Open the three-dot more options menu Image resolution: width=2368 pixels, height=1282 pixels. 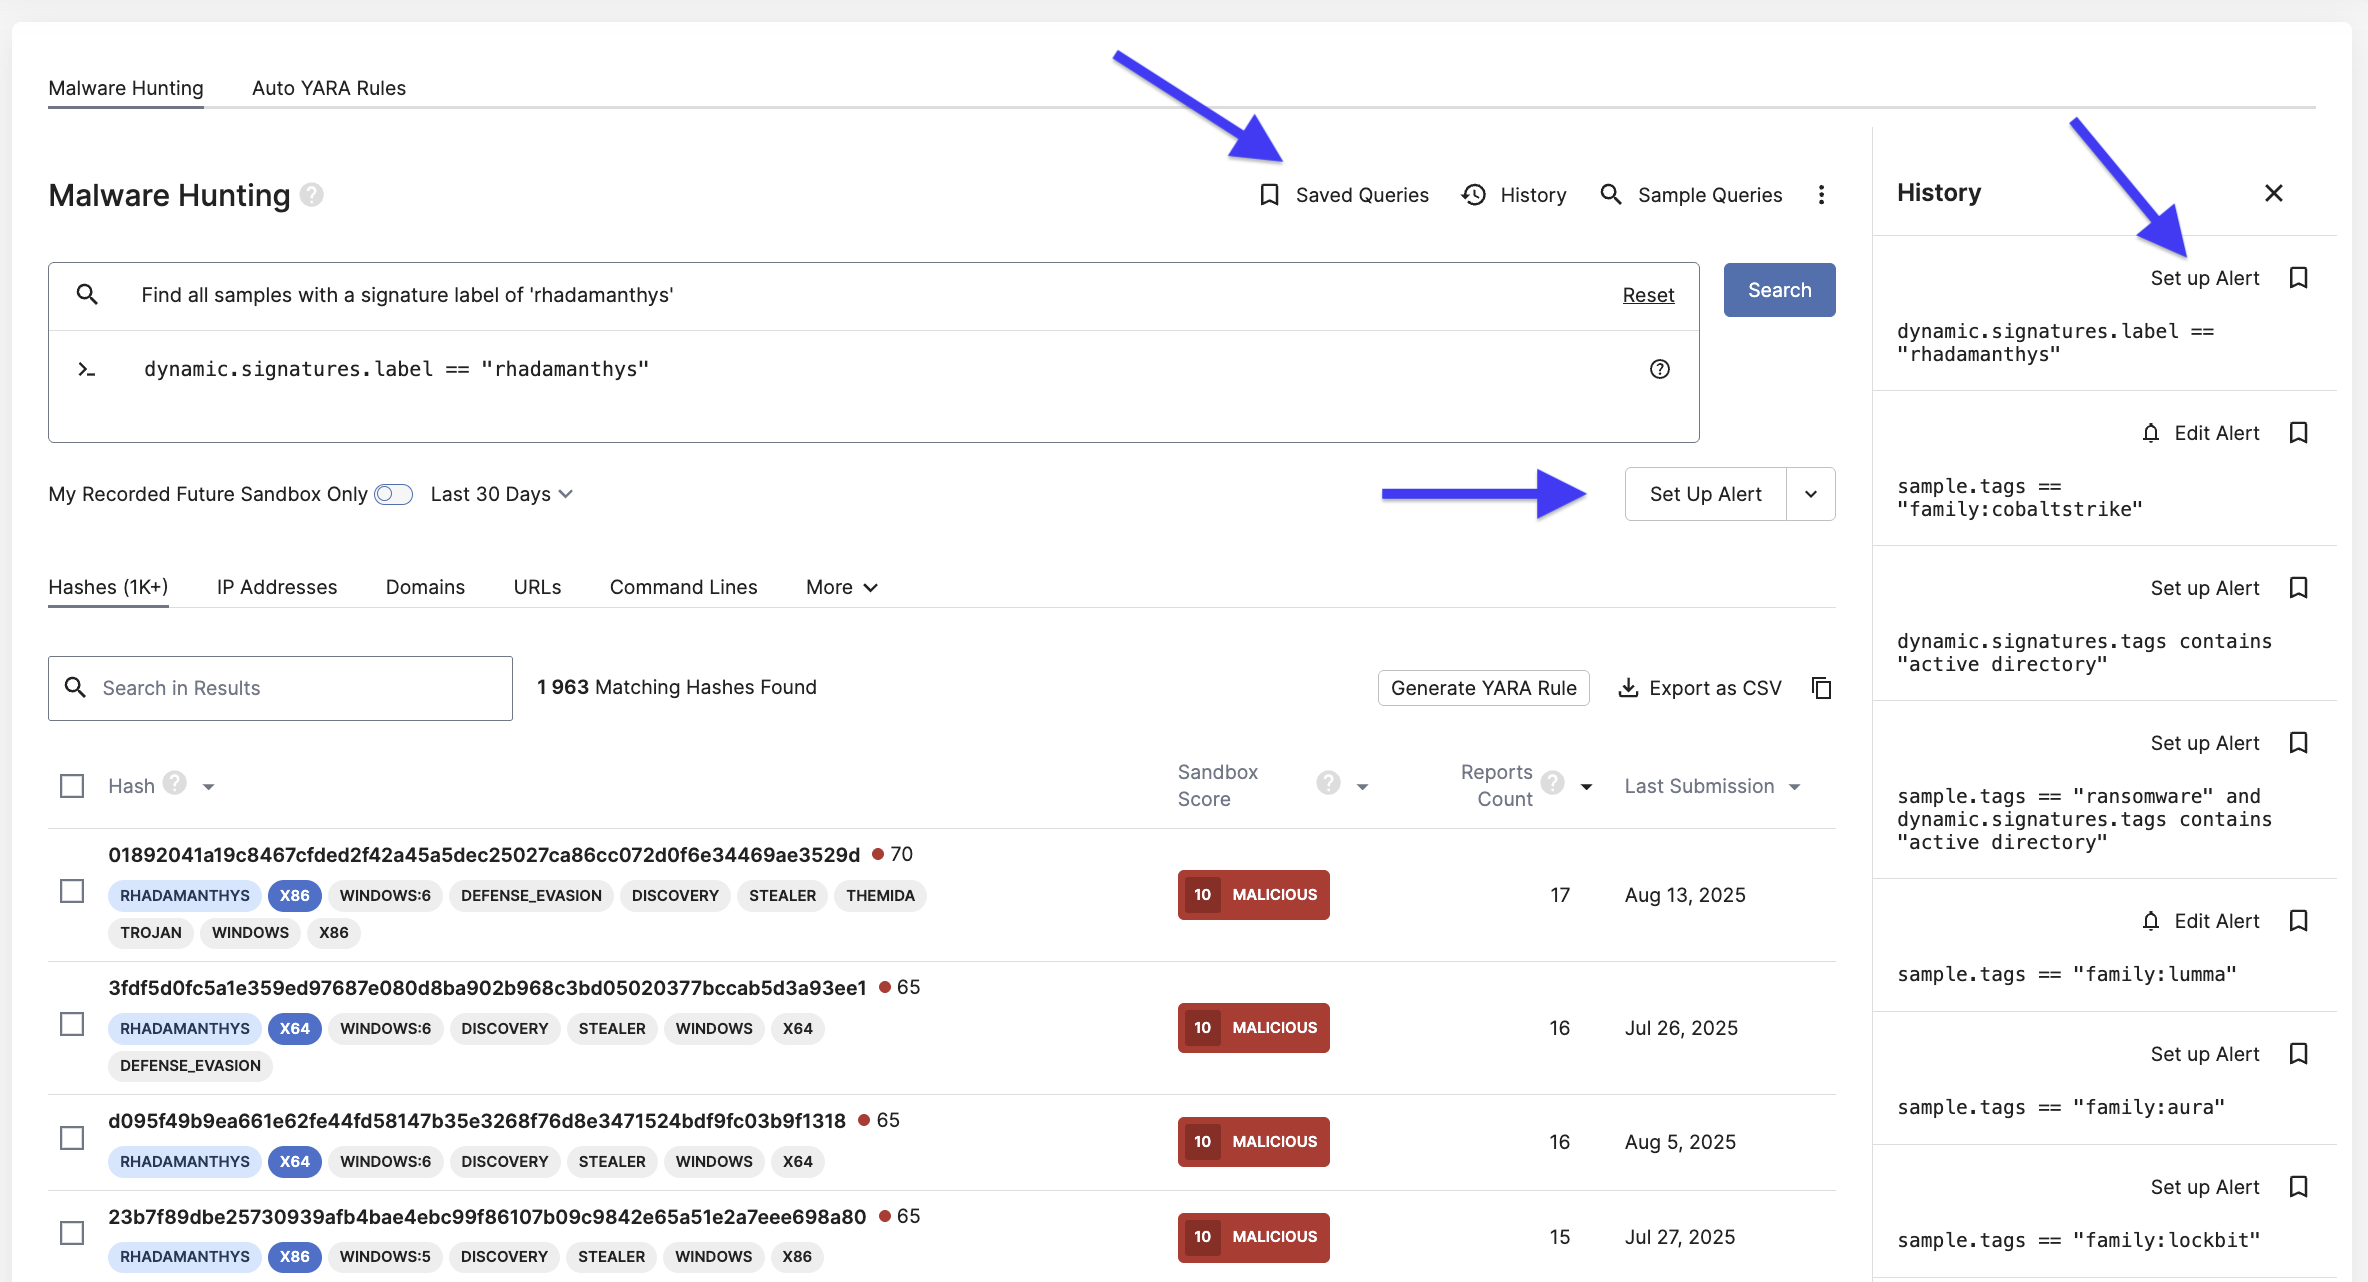[x=1821, y=195]
